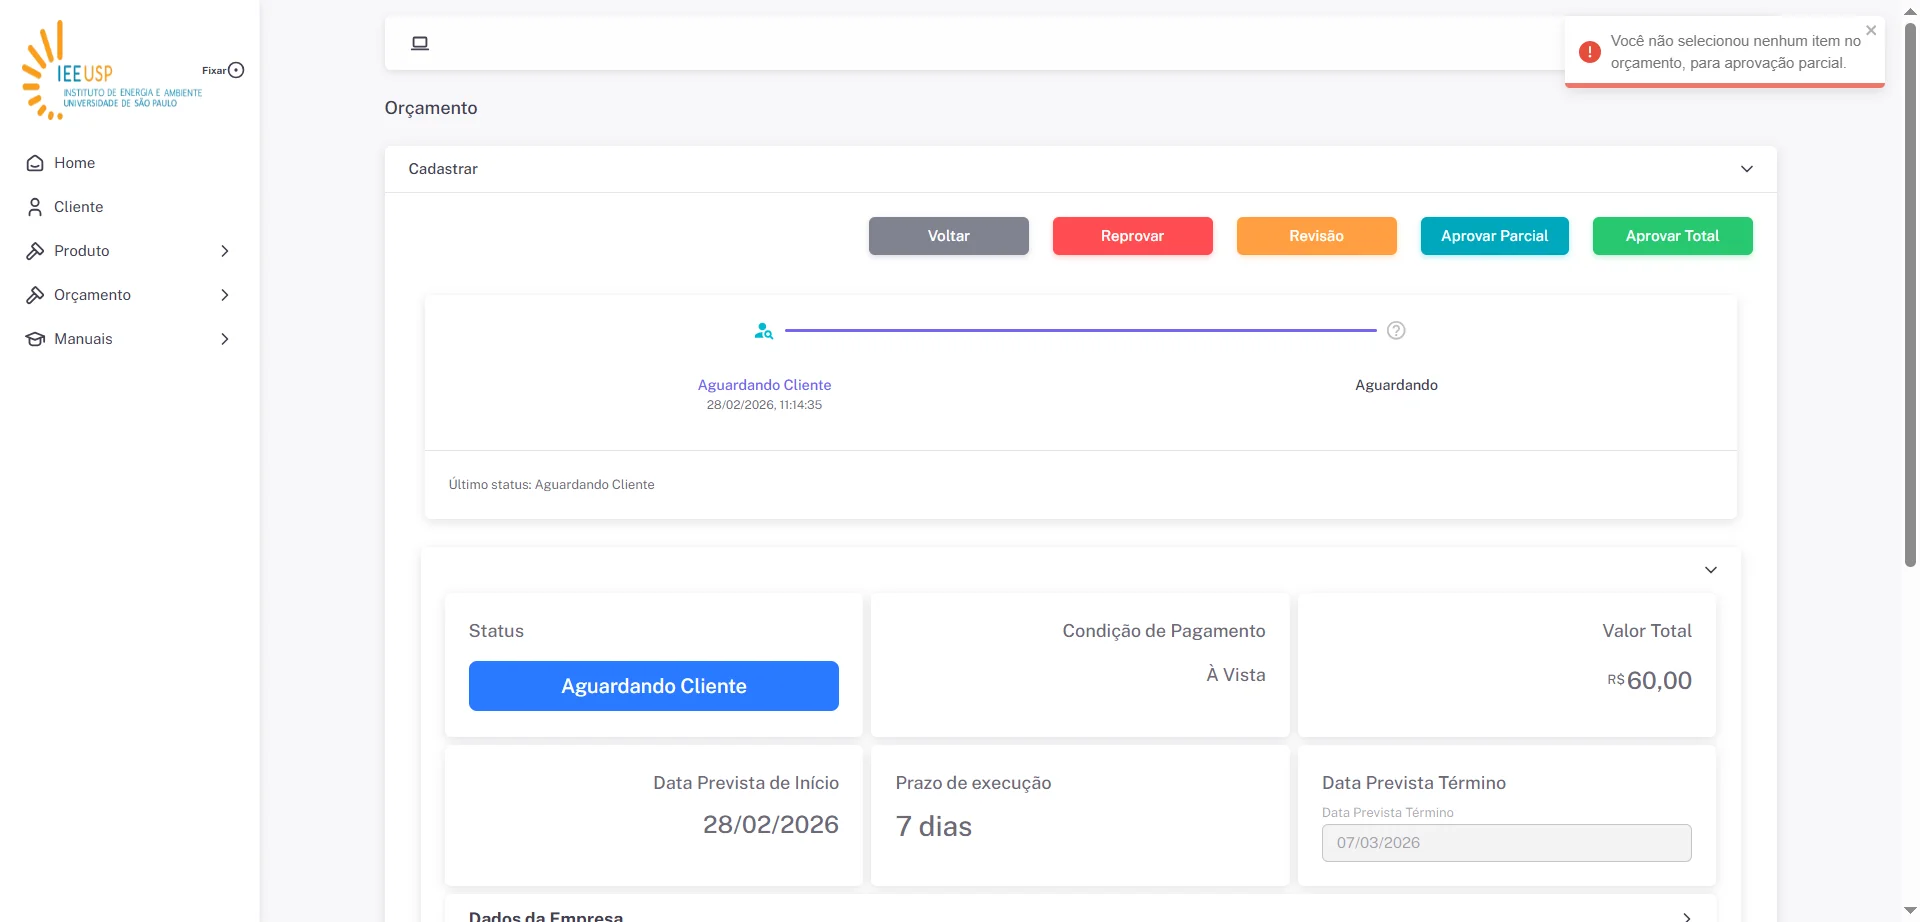Click the Manuais graduation cap icon
1920x922 pixels.
click(35, 339)
